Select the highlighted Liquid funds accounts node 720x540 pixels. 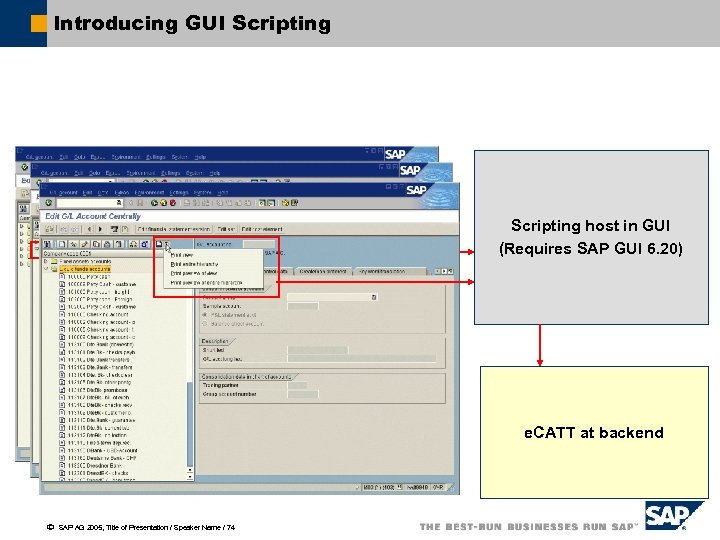pyautogui.click(x=85, y=269)
